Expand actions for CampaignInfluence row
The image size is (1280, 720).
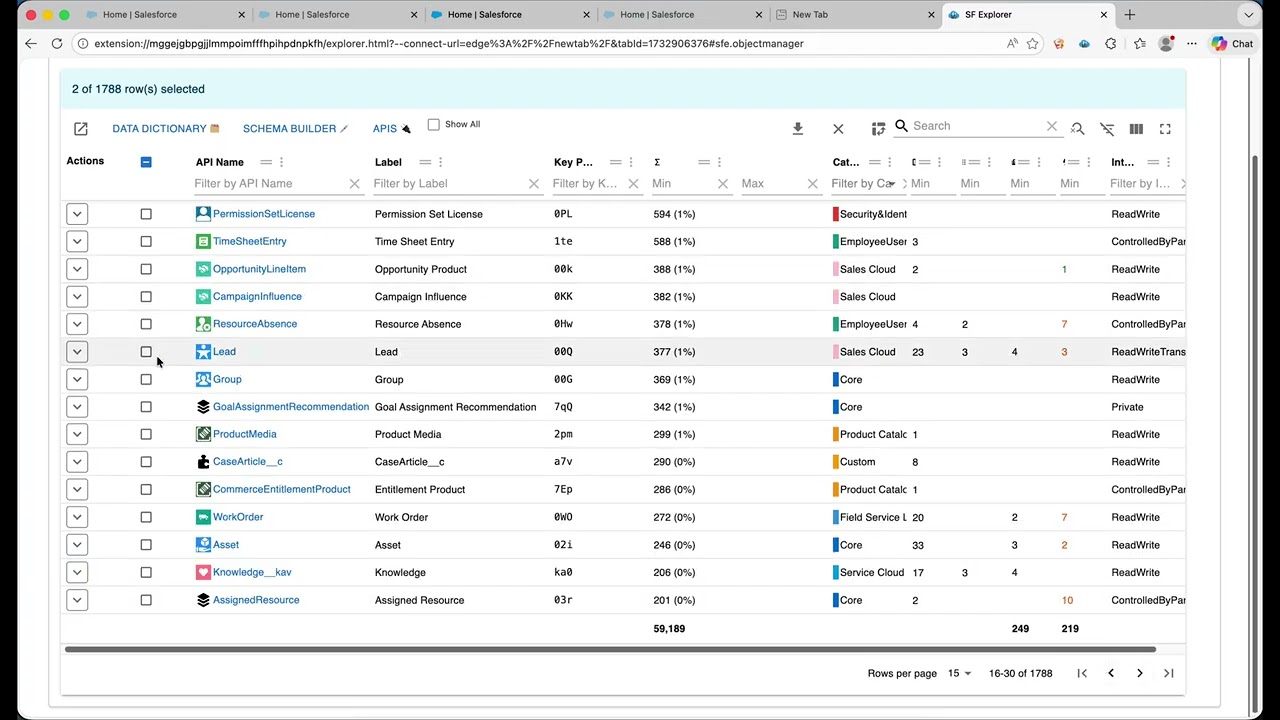coord(77,297)
